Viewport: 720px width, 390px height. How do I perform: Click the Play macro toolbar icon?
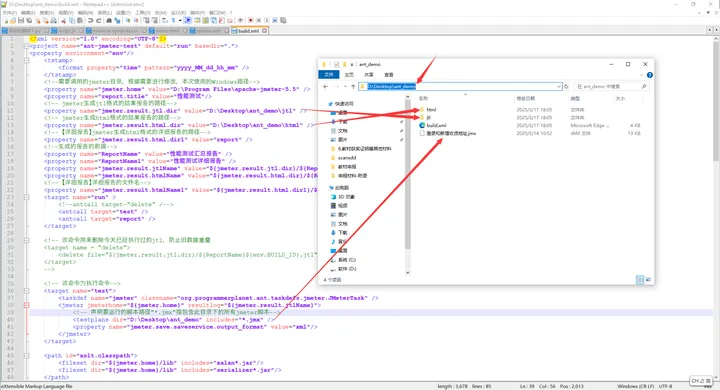[266, 21]
